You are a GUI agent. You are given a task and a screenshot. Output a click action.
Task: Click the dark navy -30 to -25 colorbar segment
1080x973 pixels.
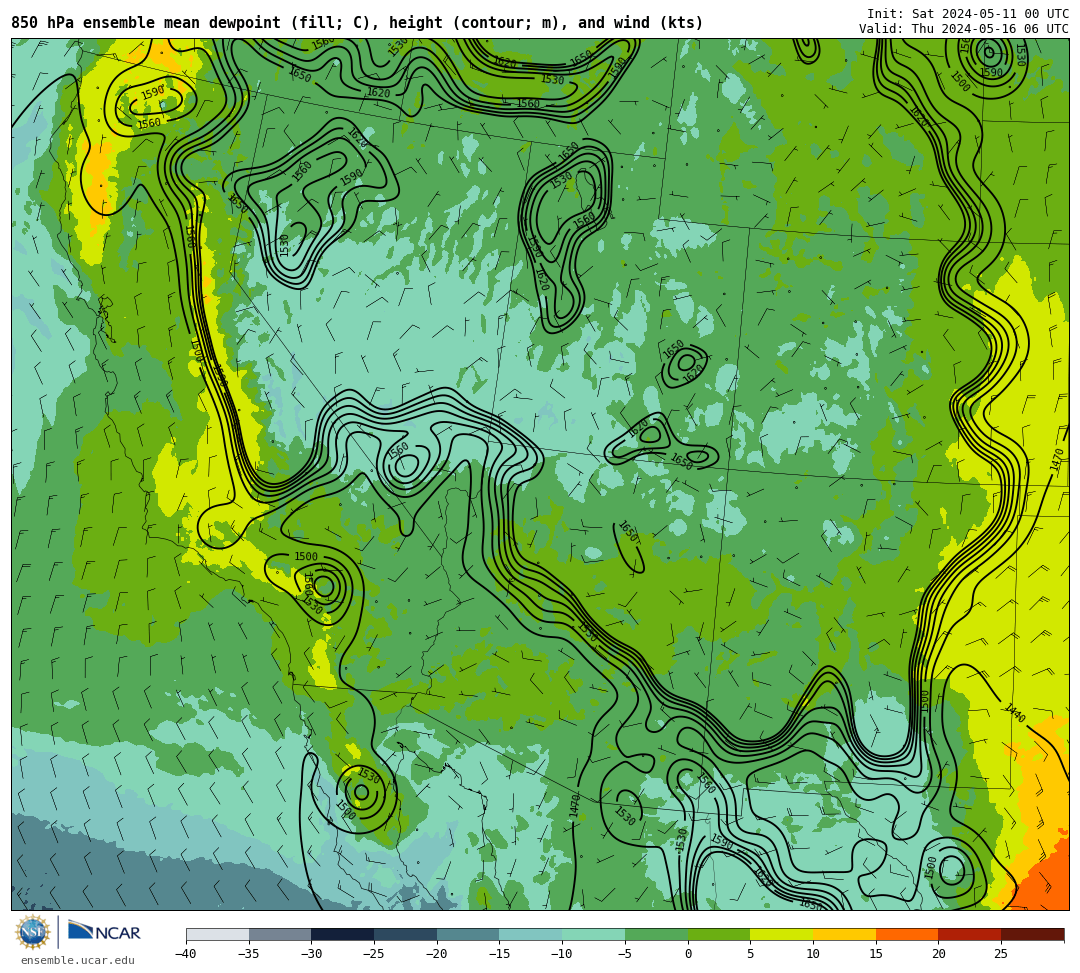coord(343,934)
